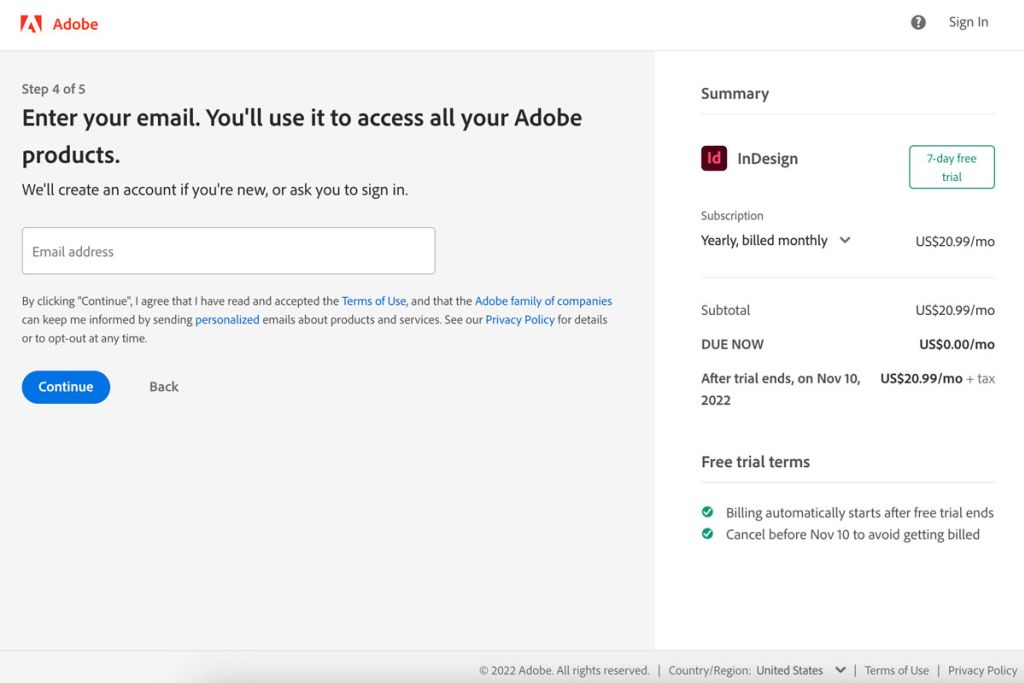
Task: Click the Sign In link
Action: pyautogui.click(x=968, y=22)
